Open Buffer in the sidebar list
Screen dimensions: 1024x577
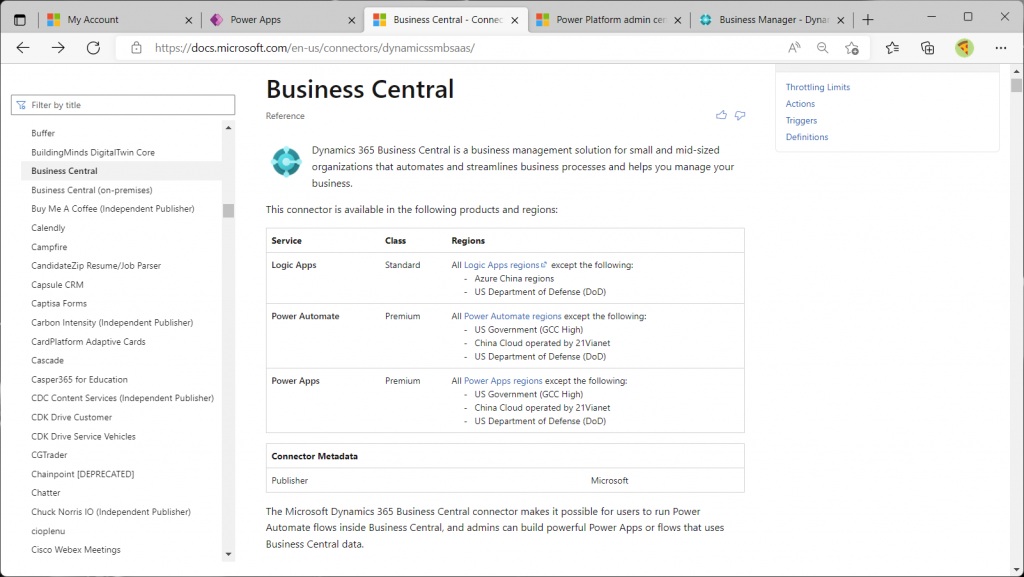pos(43,133)
